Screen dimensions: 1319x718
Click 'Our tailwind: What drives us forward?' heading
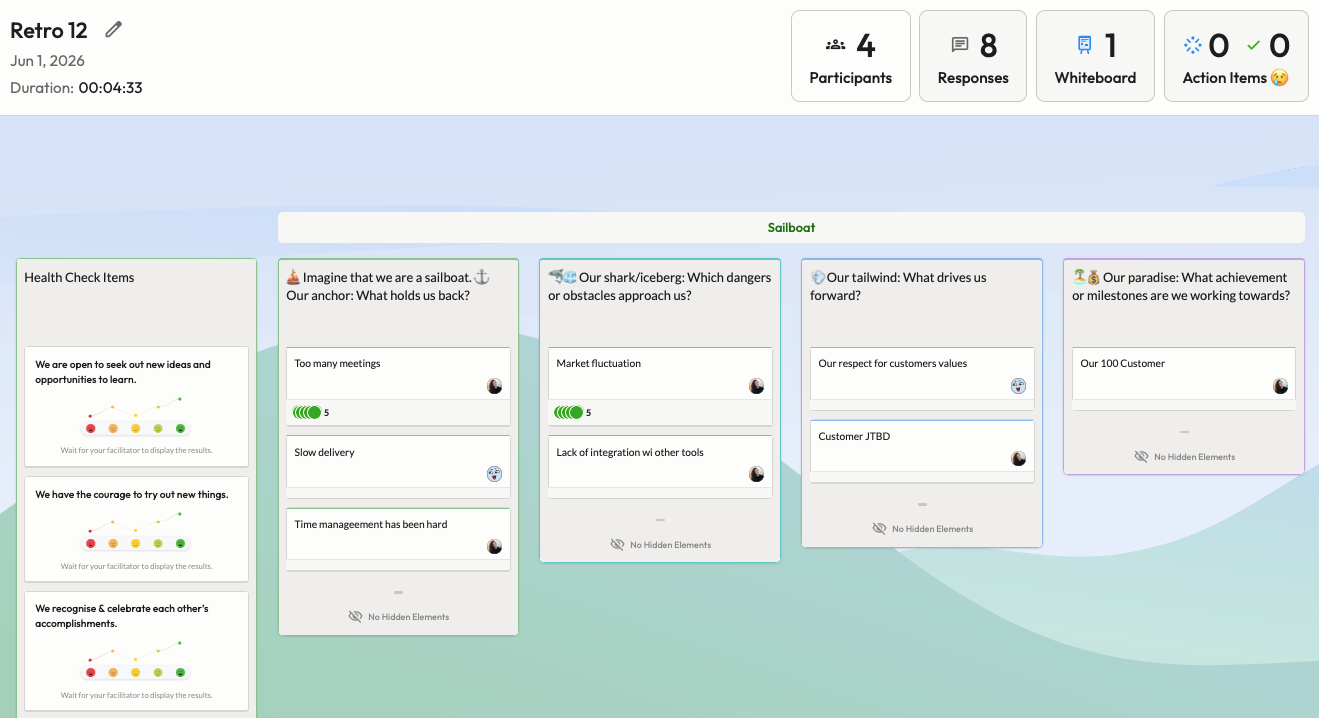click(899, 286)
